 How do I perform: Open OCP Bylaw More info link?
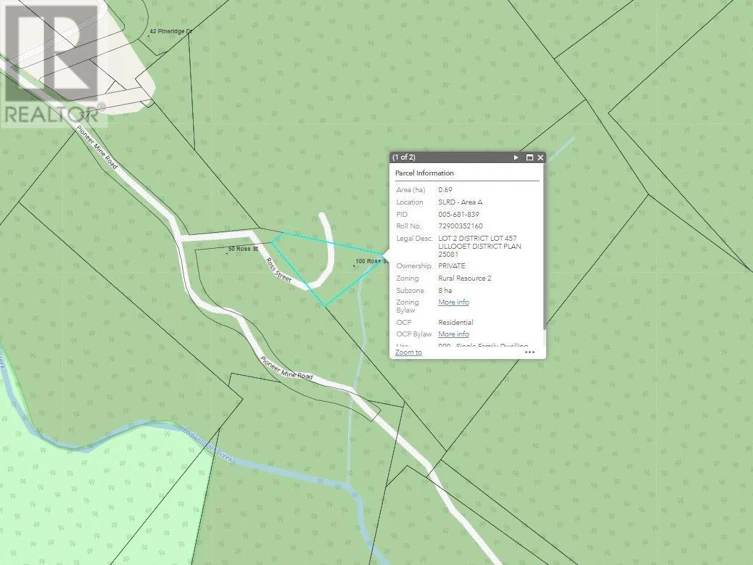pos(453,334)
